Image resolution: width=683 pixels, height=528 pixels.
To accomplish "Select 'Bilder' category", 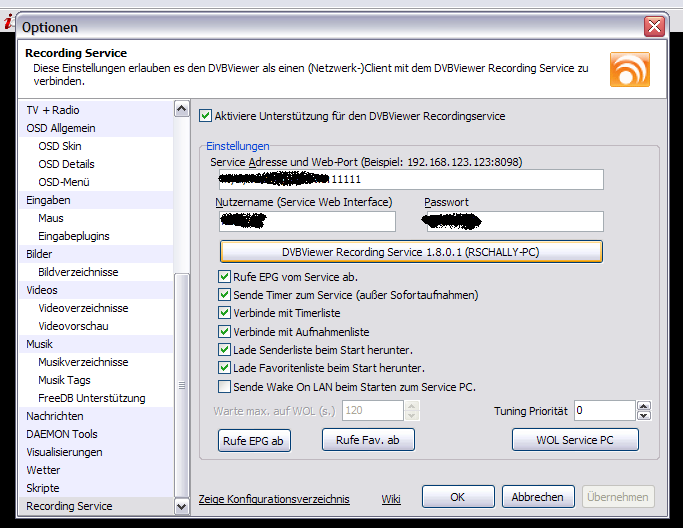I will click(x=96, y=254).
